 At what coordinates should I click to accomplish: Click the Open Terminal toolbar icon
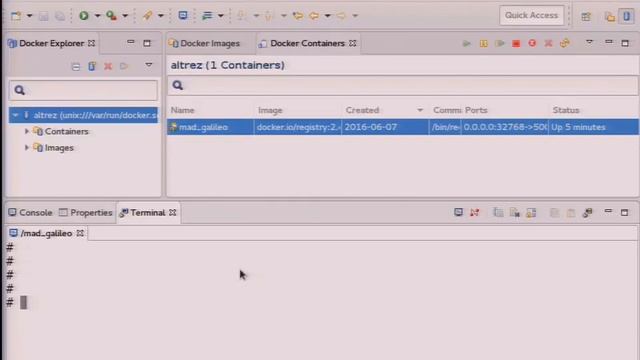(183, 16)
